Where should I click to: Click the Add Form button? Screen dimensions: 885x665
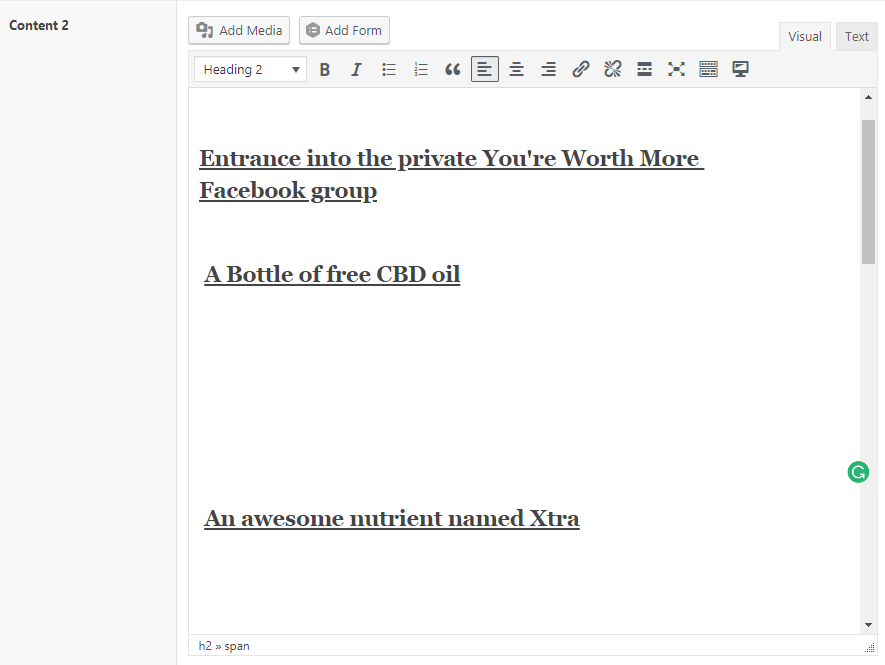point(344,30)
